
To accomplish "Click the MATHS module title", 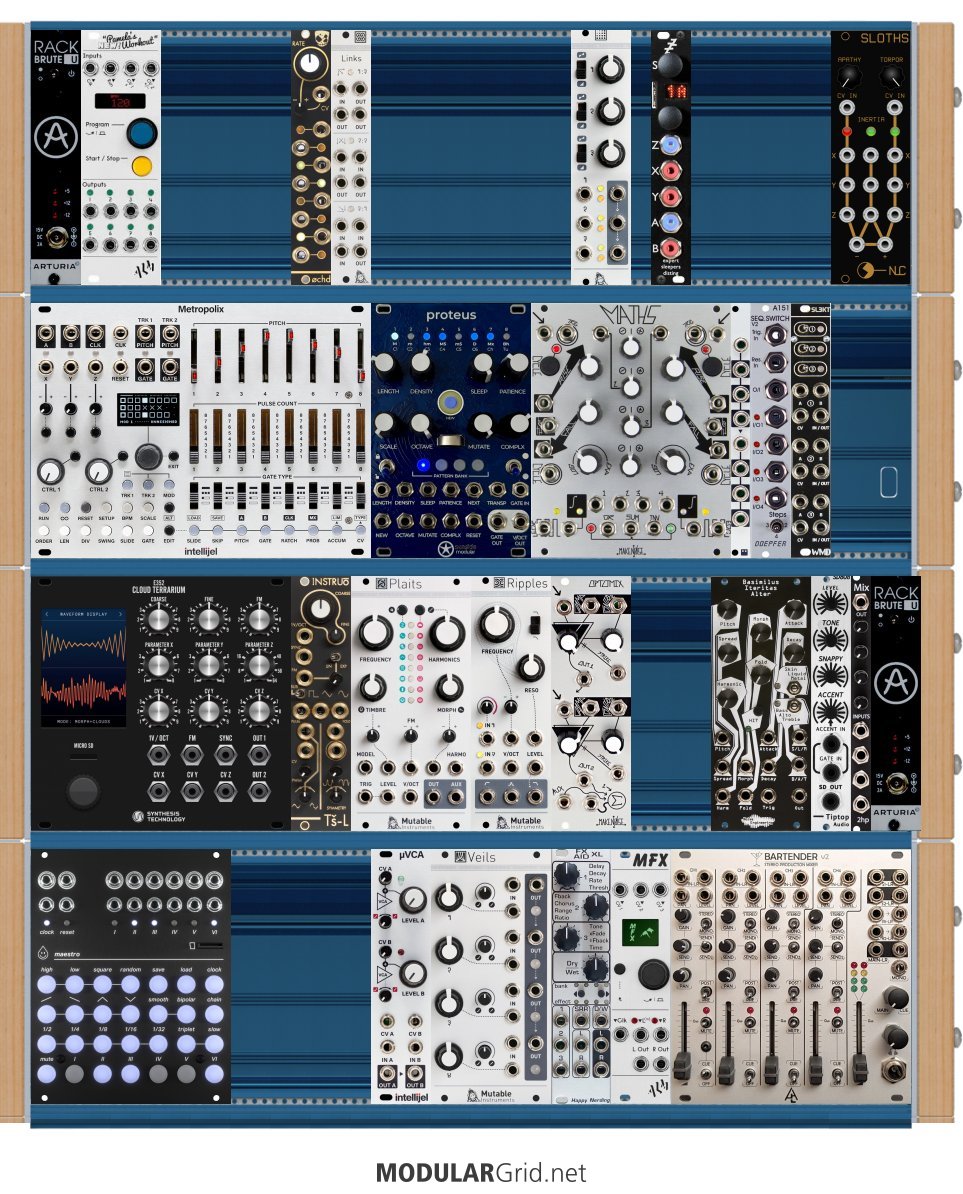I will coord(629,314).
